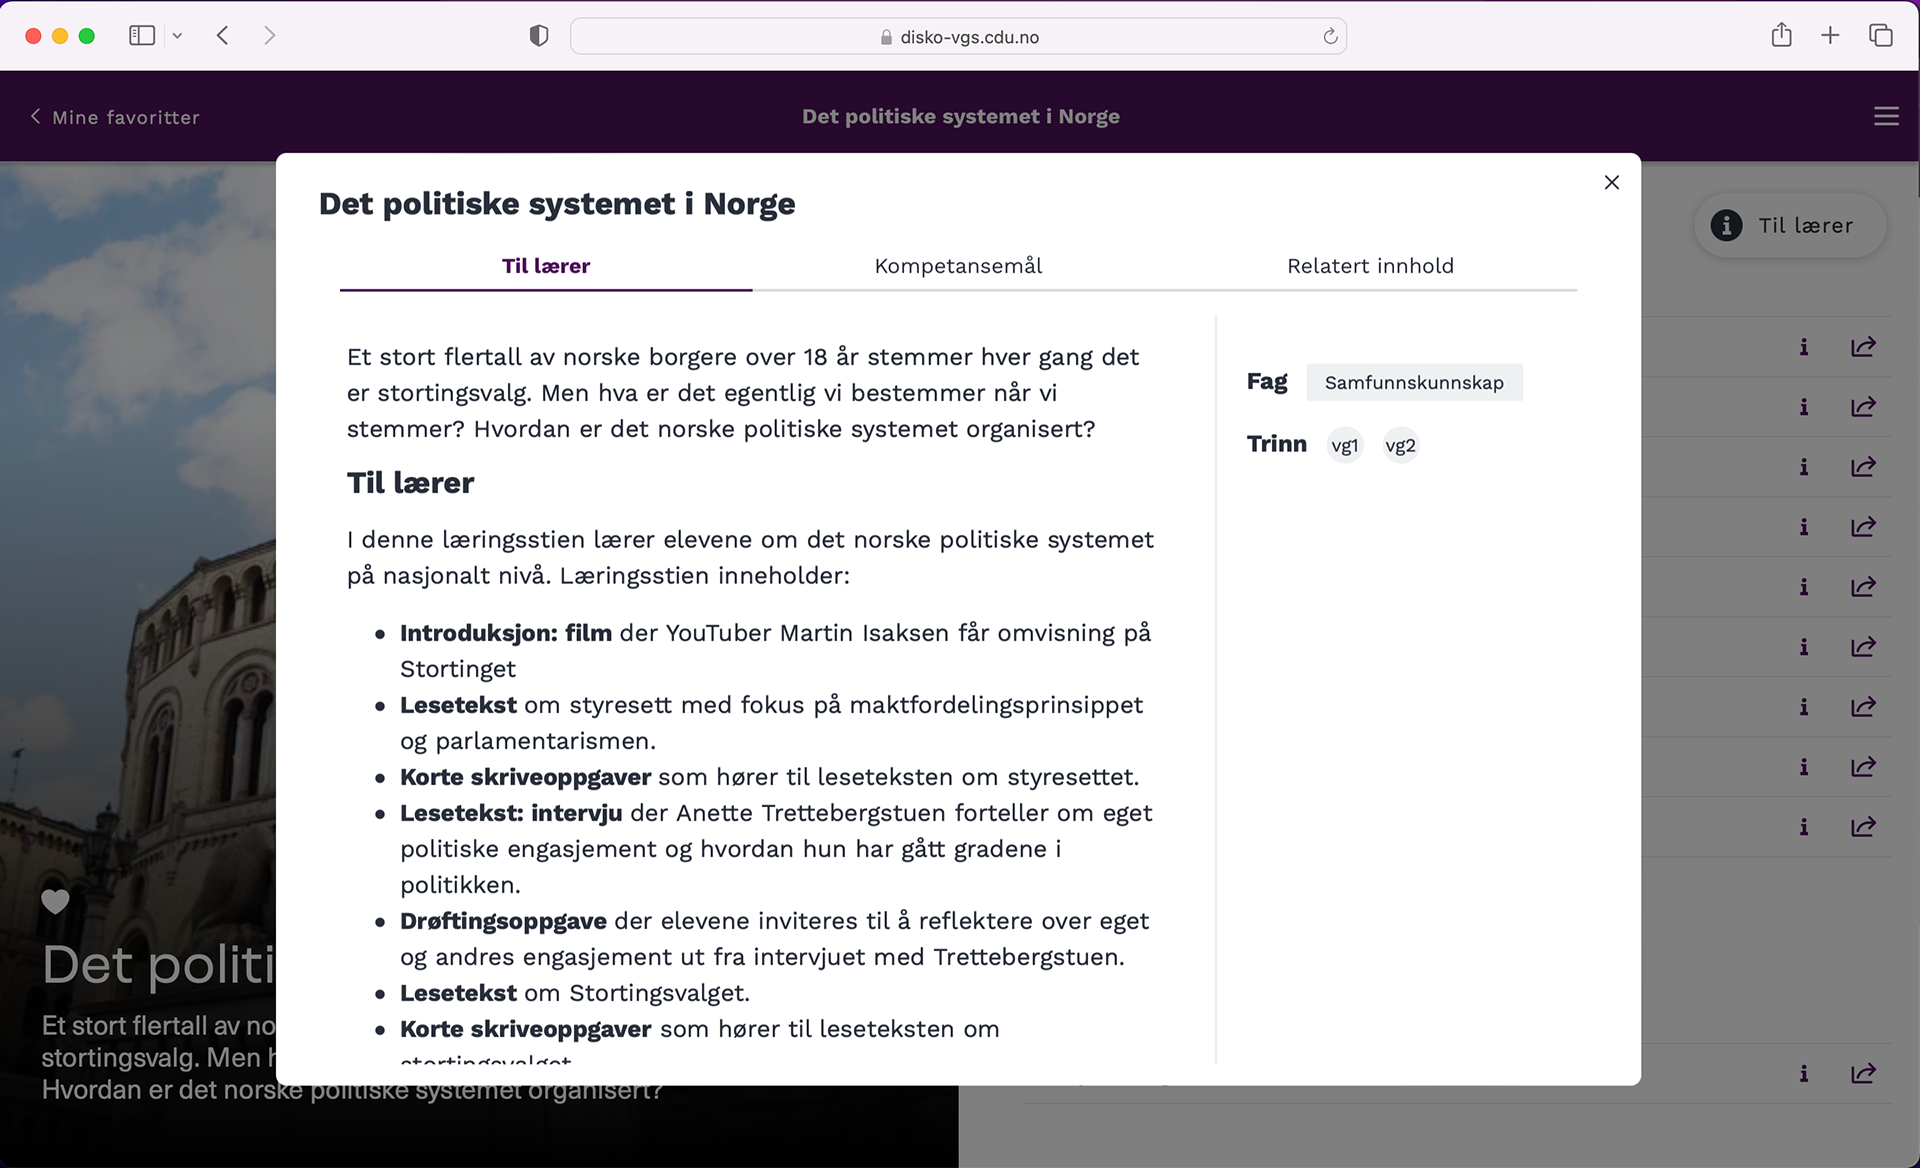Open a new tab with plus icon
Viewport: 1920px width, 1168px height.
pyautogui.click(x=1830, y=36)
